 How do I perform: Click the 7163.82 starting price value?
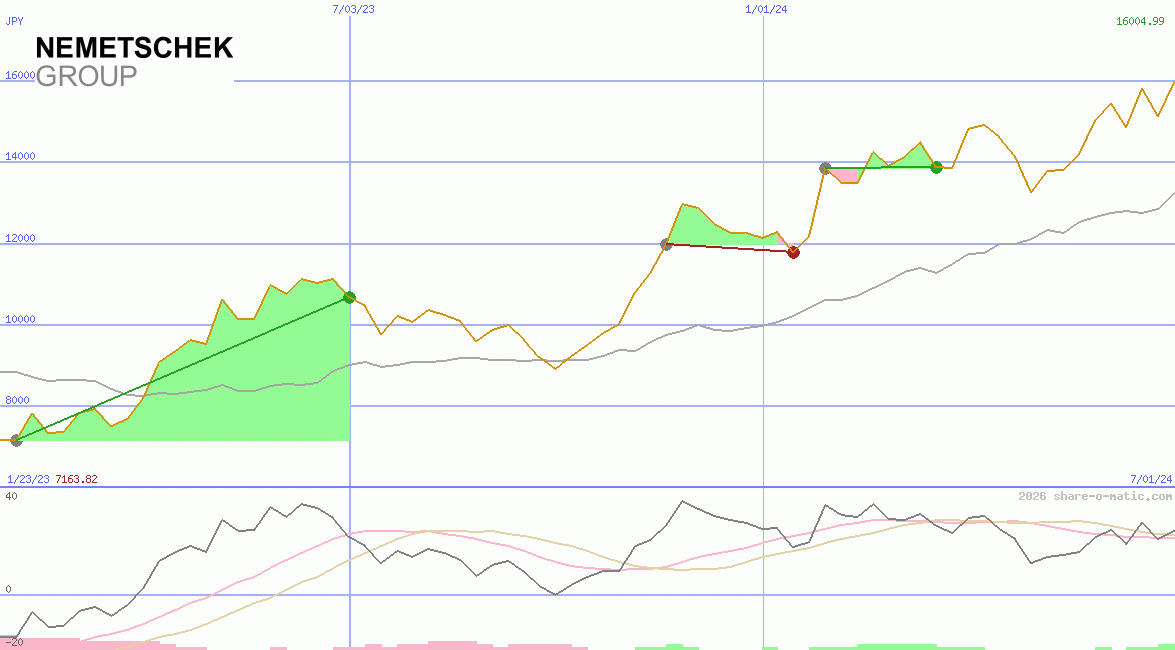[x=77, y=479]
